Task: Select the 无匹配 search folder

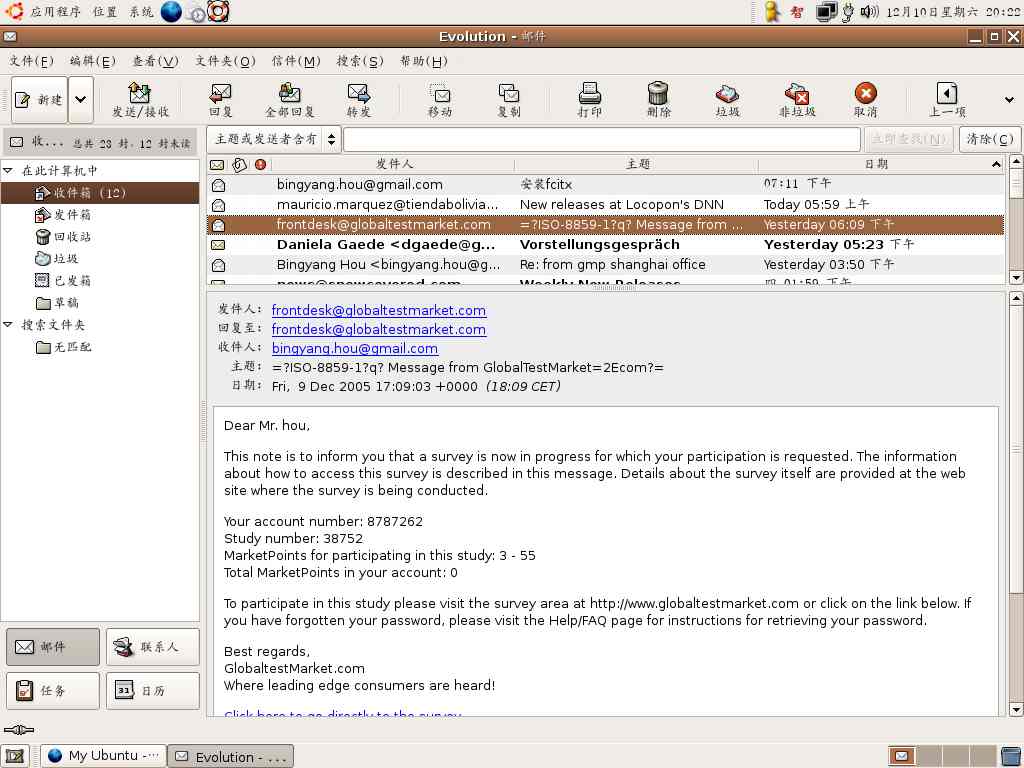Action: pos(63,347)
